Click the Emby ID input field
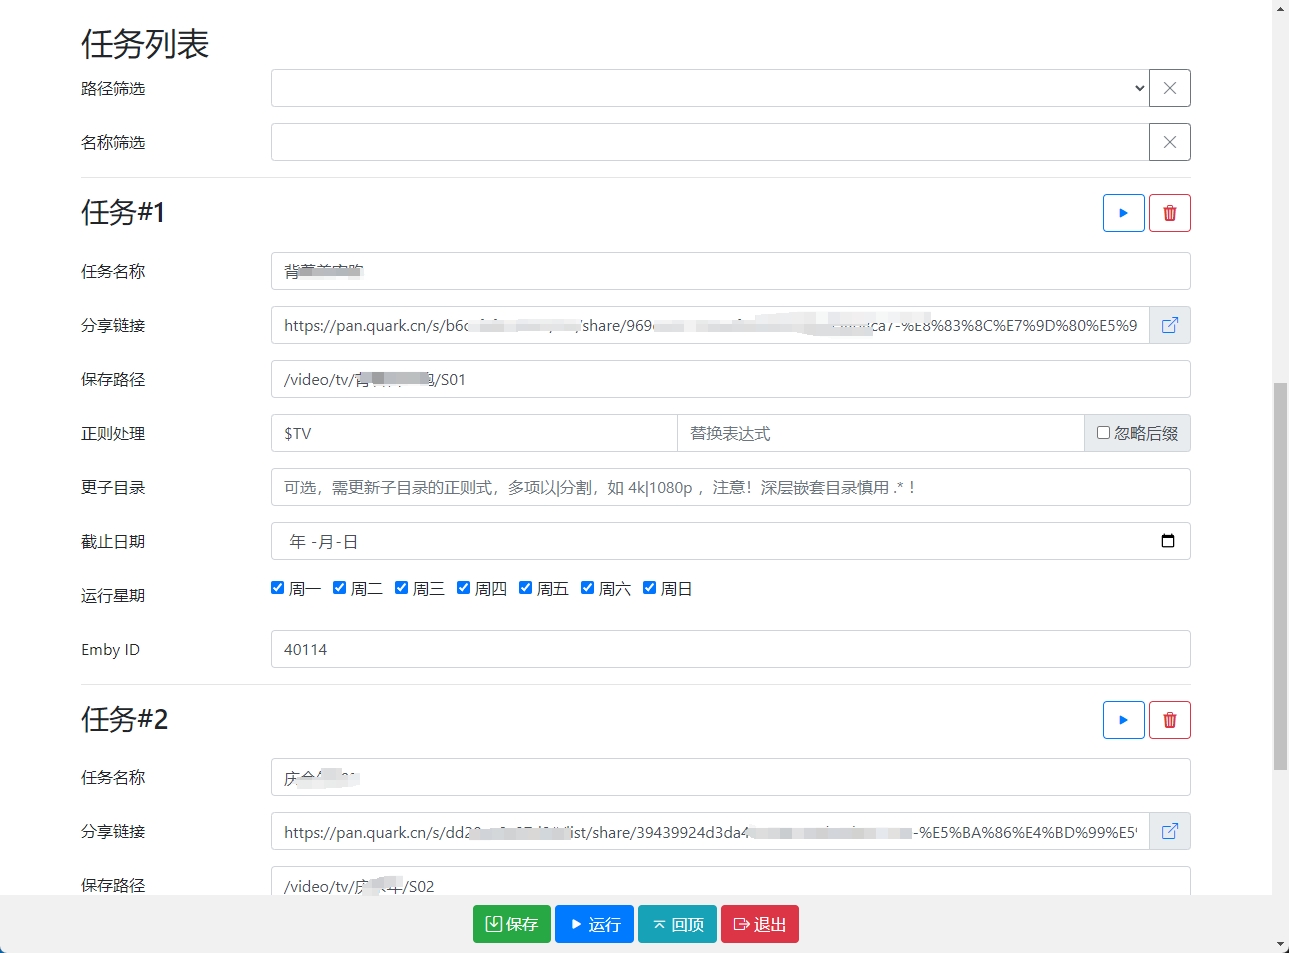 click(x=730, y=648)
